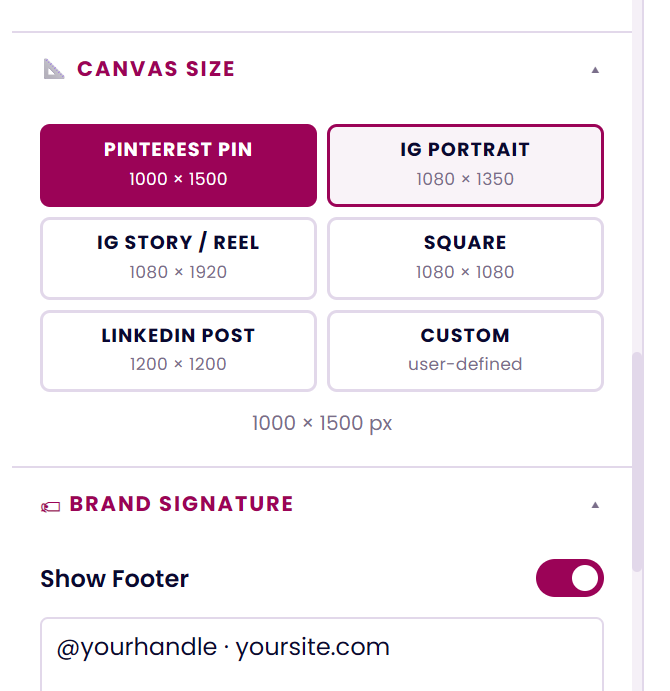Click the tag icon beside Brand Signature
670x691 pixels.
50,505
